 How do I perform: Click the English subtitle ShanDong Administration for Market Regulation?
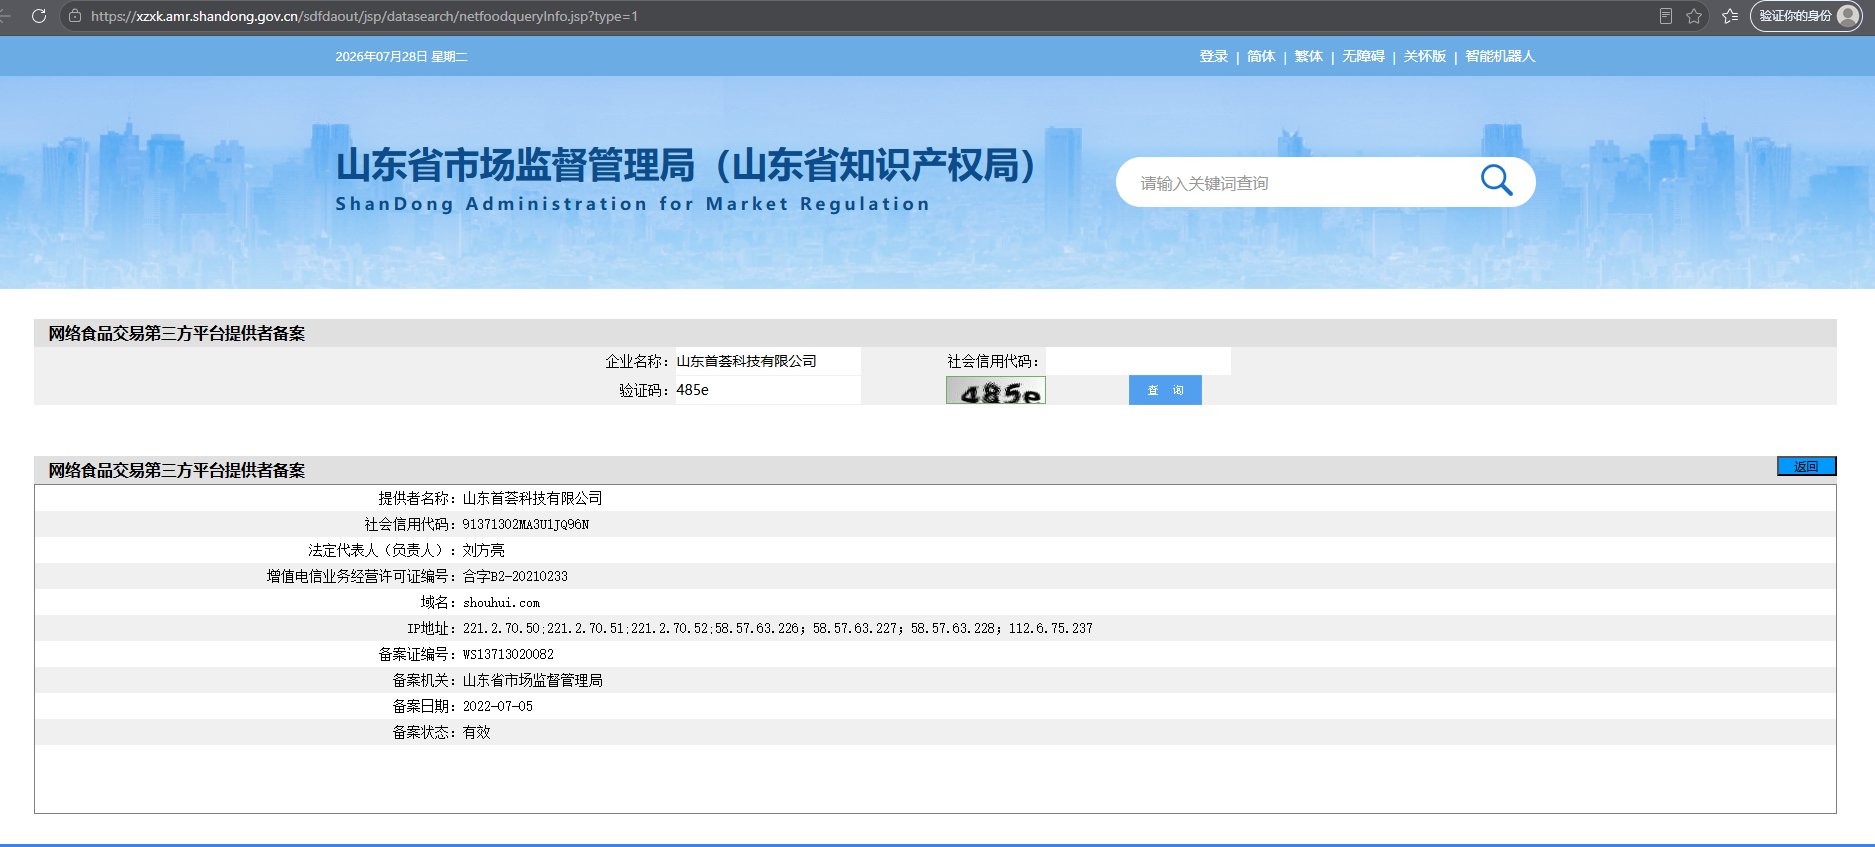click(x=632, y=204)
